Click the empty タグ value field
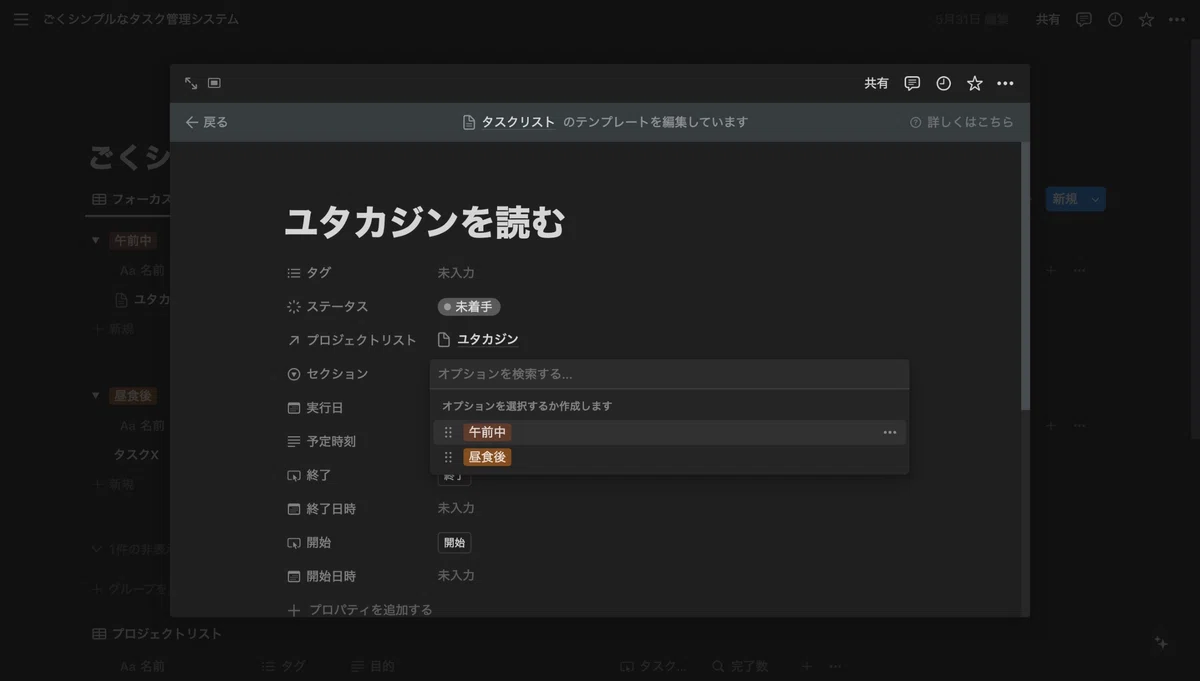Viewport: 1200px width, 681px height. click(x=456, y=272)
